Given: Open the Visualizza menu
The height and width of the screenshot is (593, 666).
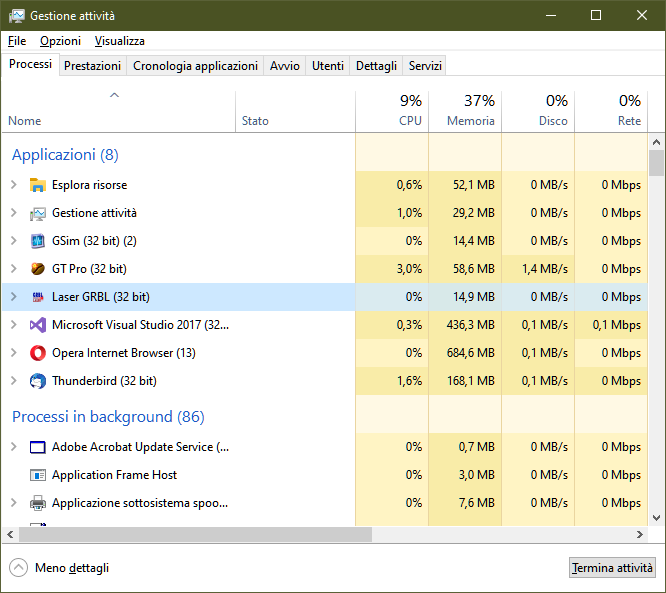Looking at the screenshot, I should 119,41.
